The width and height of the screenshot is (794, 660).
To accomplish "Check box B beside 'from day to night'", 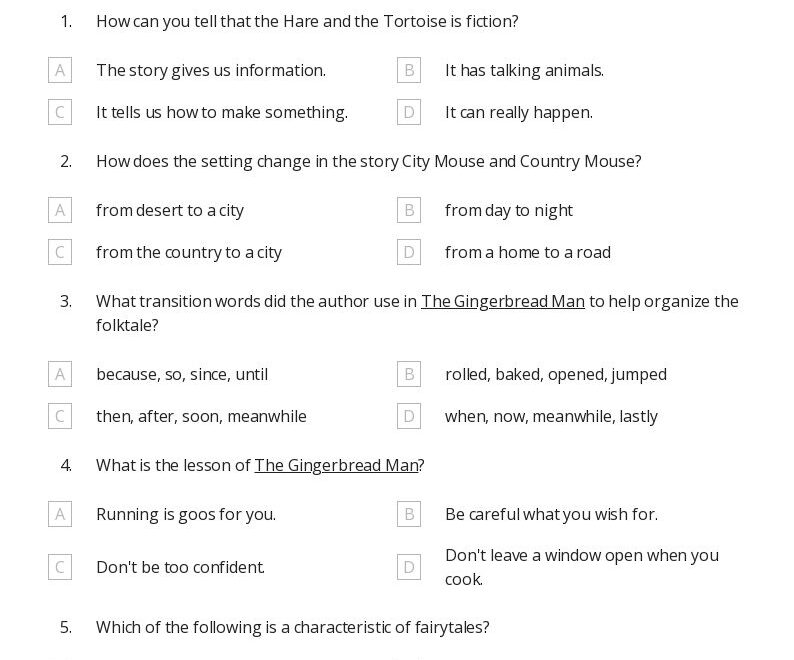I will click(x=408, y=210).
